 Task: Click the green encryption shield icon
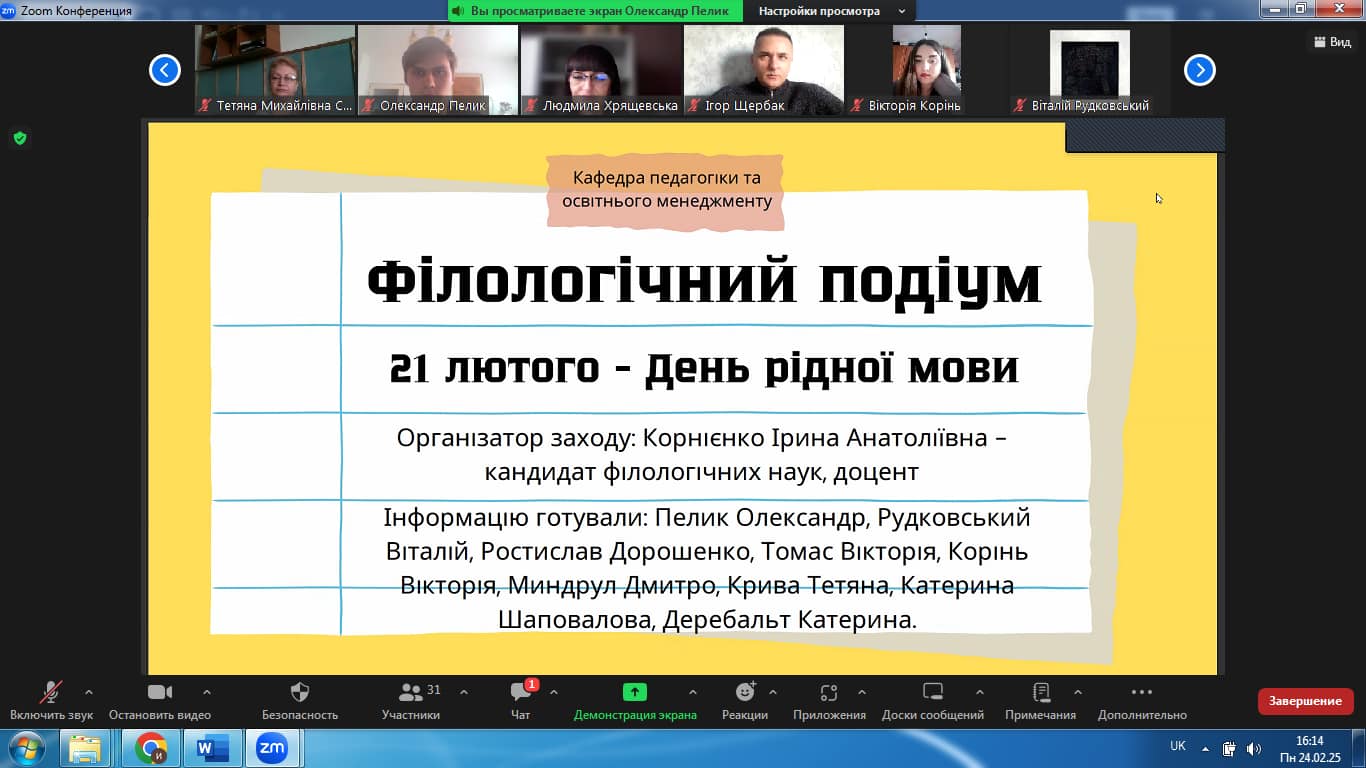[20, 138]
